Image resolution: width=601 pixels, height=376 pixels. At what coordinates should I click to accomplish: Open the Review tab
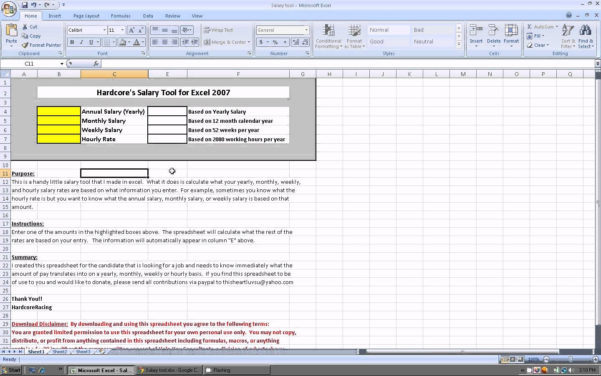click(x=172, y=16)
